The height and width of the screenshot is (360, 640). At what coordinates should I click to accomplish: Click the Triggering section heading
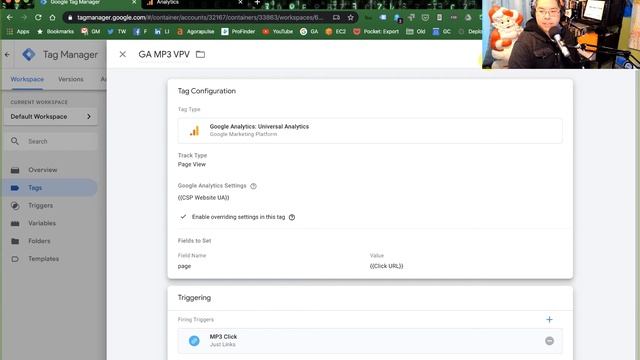pyautogui.click(x=194, y=298)
